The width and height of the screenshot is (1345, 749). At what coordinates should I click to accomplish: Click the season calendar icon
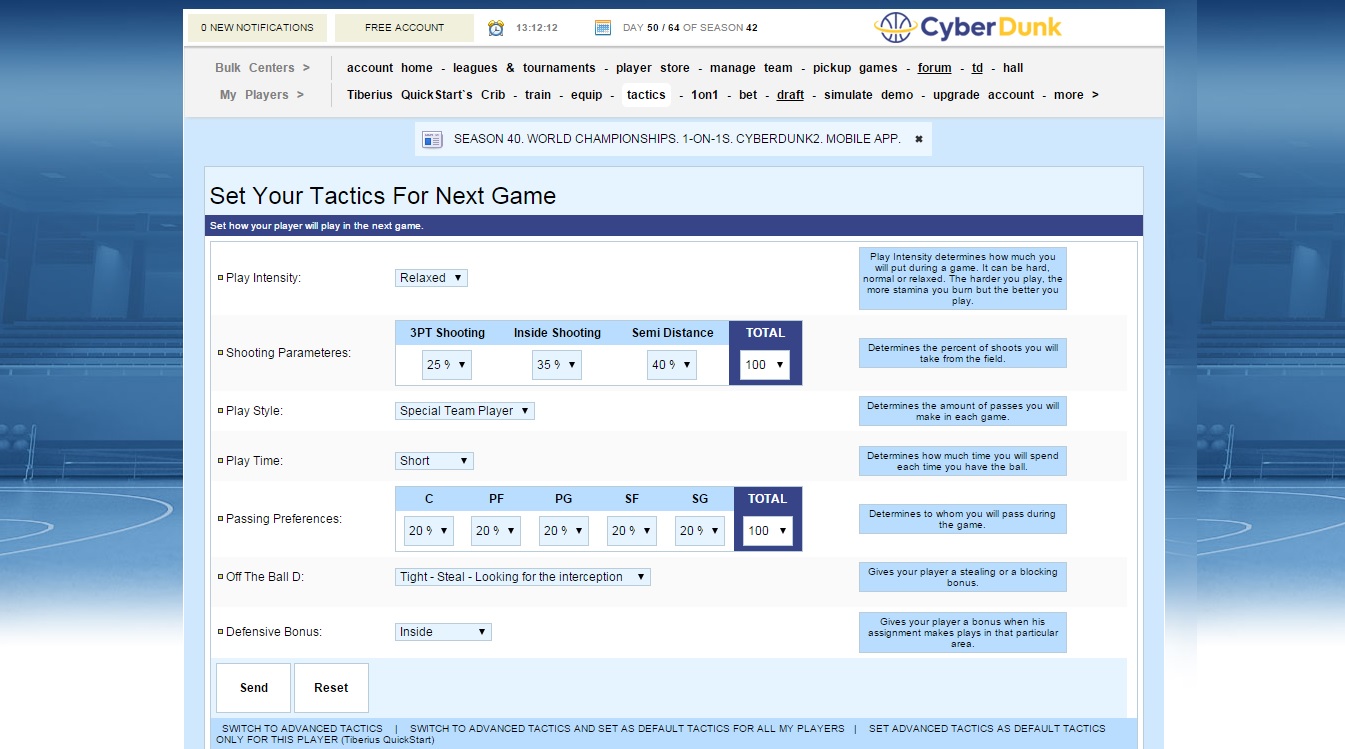tap(603, 28)
